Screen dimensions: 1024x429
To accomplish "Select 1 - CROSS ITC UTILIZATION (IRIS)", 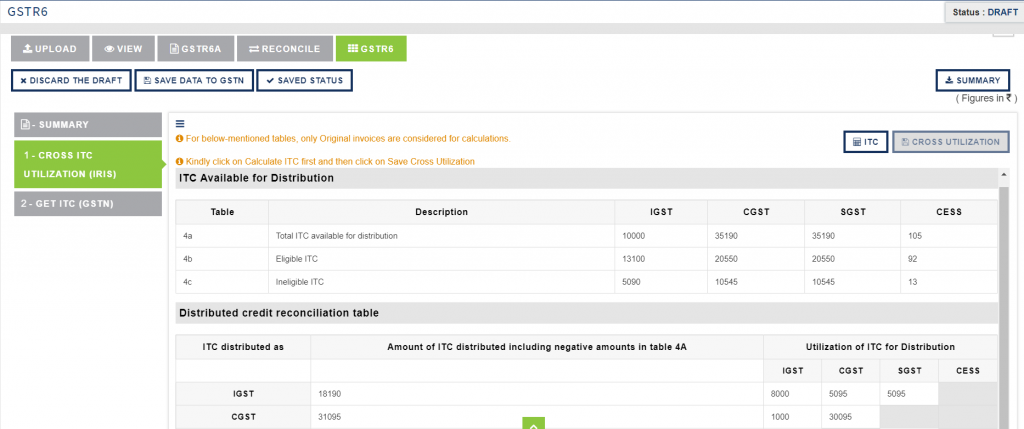I will click(x=88, y=165).
